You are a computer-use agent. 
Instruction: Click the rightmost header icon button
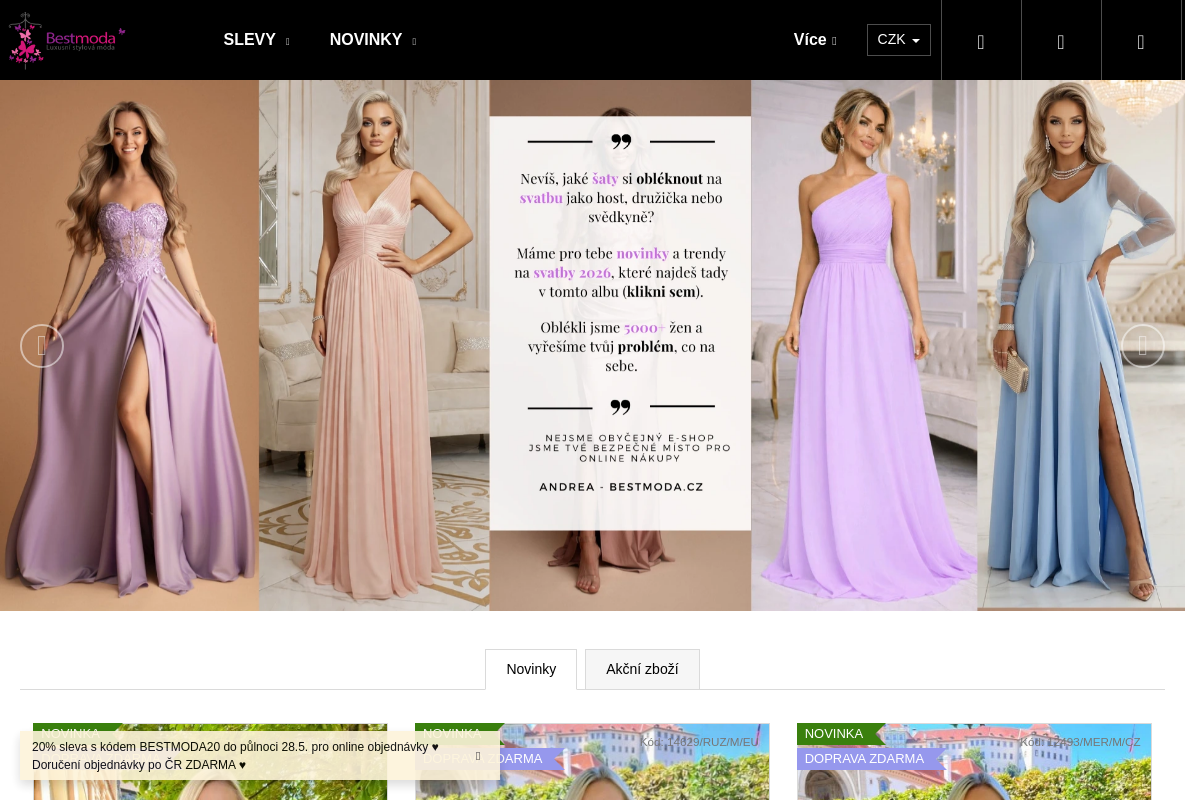click(x=1141, y=41)
